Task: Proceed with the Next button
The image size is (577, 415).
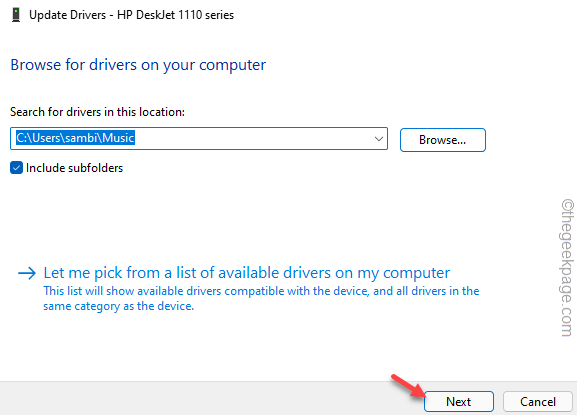Action: (459, 401)
